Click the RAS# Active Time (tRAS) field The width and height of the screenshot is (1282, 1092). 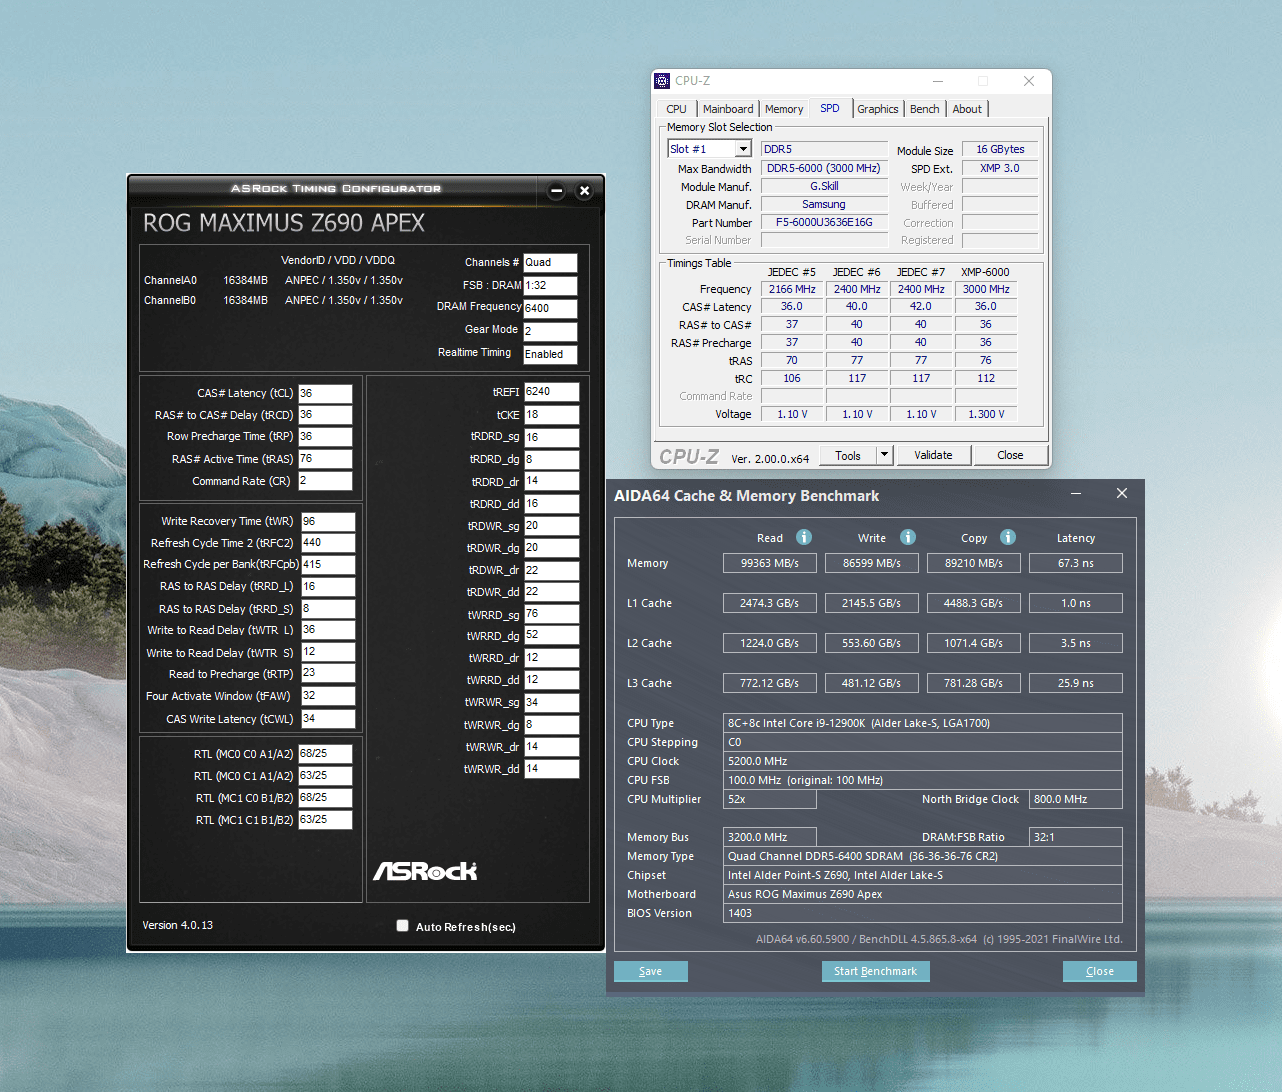click(x=325, y=459)
